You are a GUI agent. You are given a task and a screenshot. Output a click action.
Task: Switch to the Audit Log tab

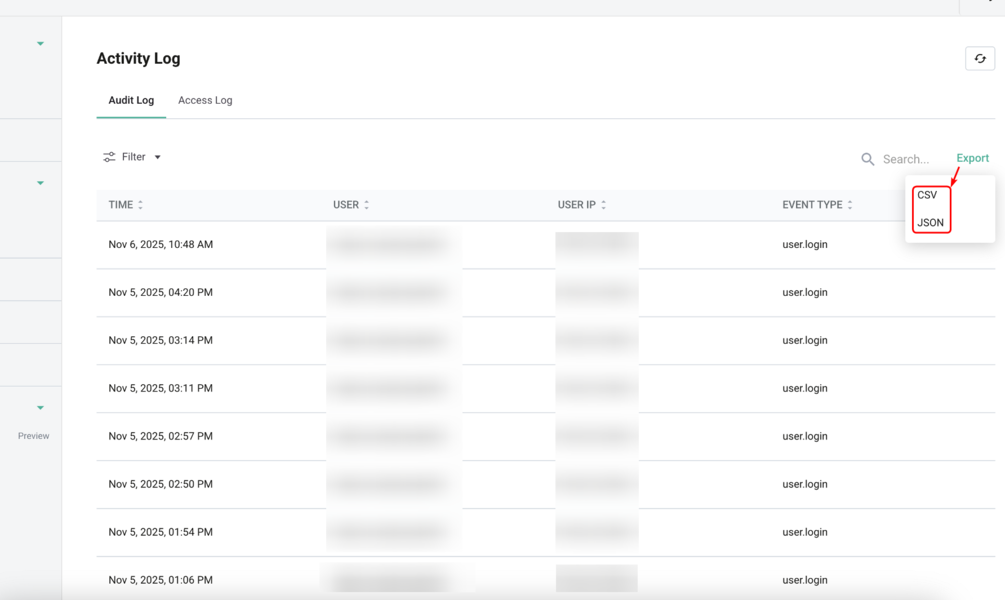(131, 100)
